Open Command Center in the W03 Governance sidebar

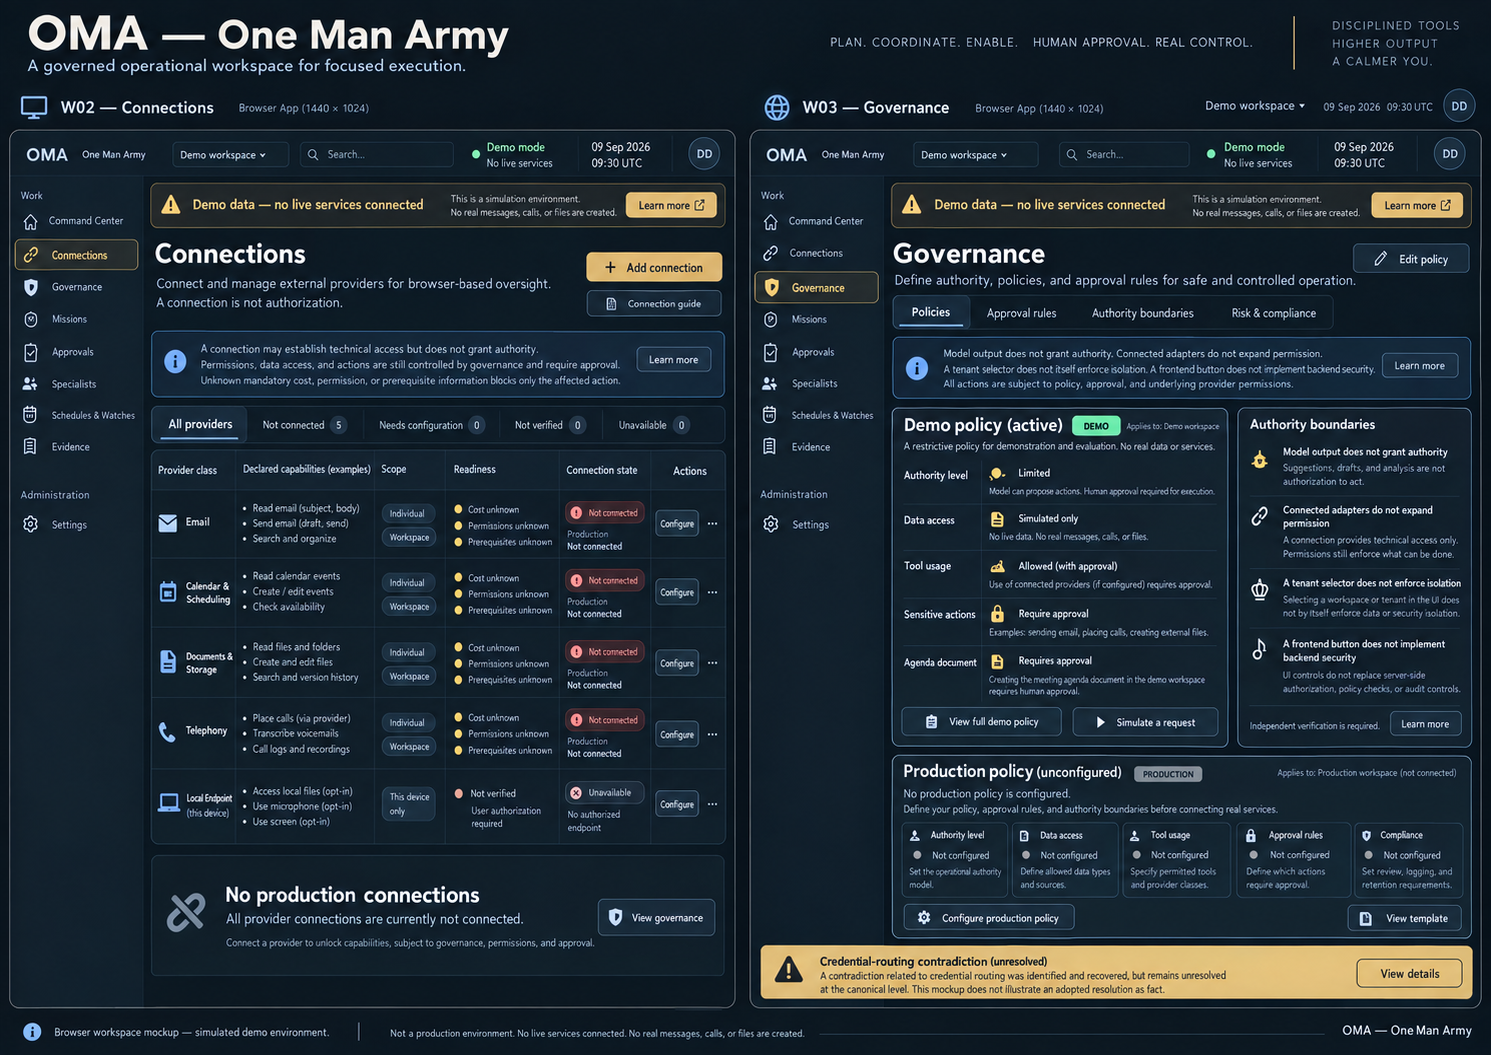click(x=815, y=221)
